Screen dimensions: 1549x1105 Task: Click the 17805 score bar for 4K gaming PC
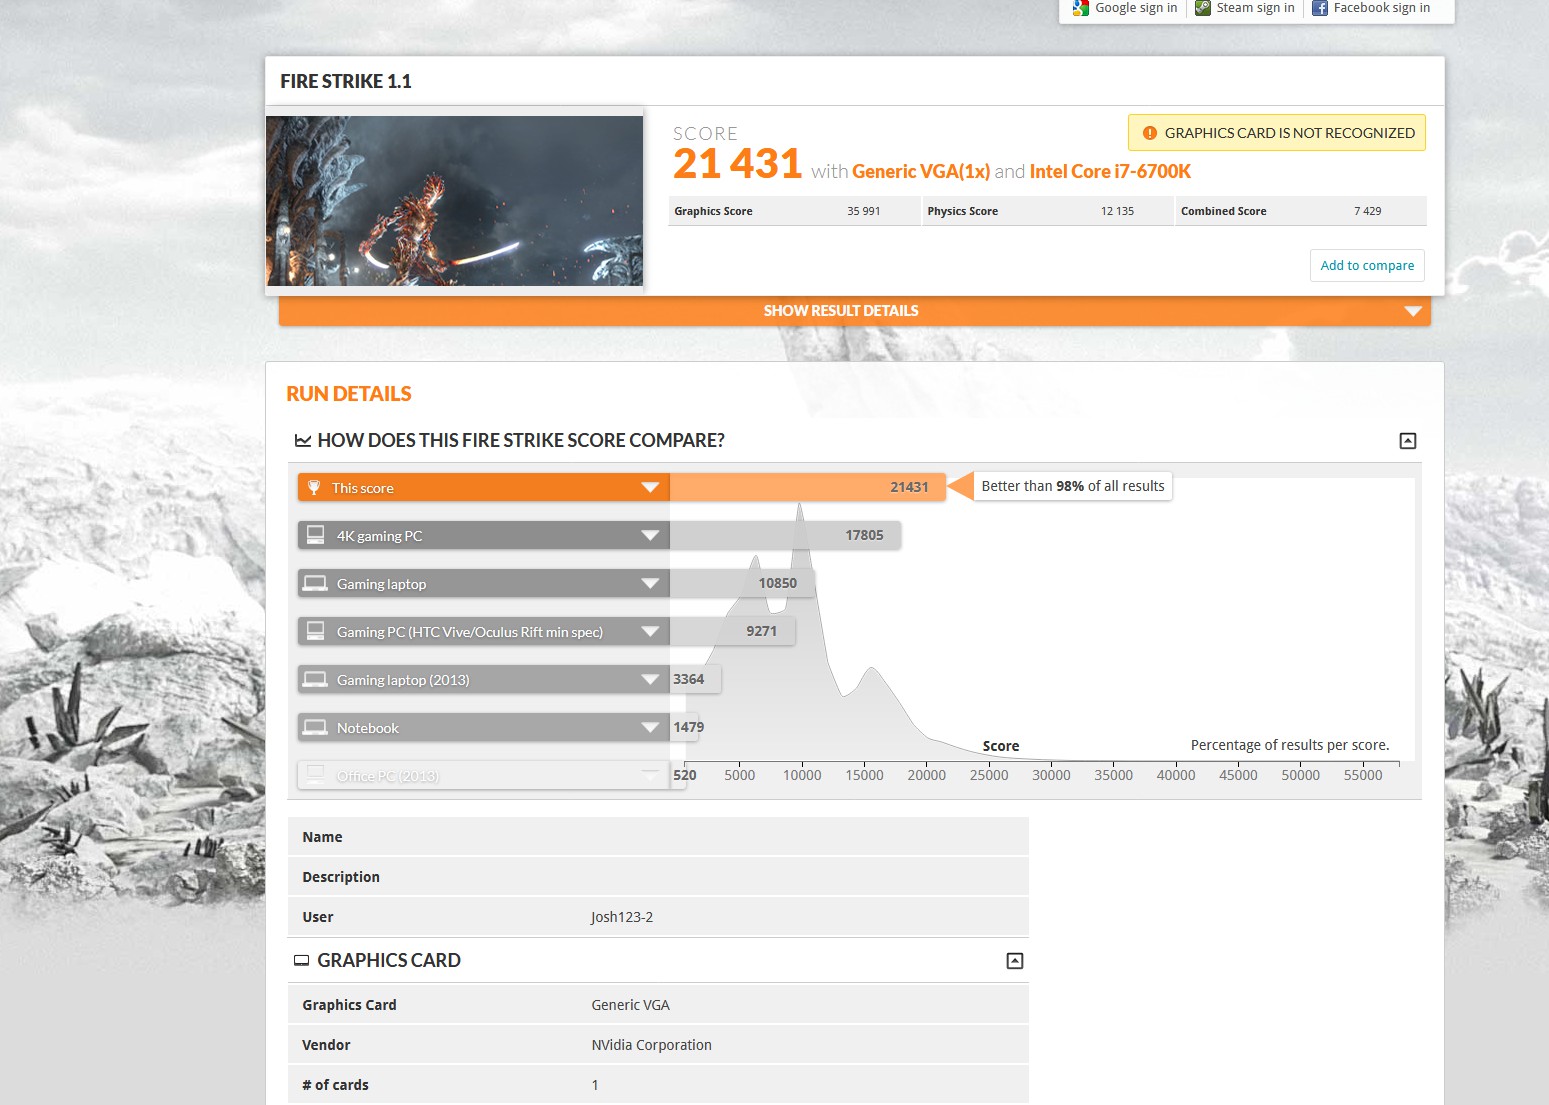(785, 535)
